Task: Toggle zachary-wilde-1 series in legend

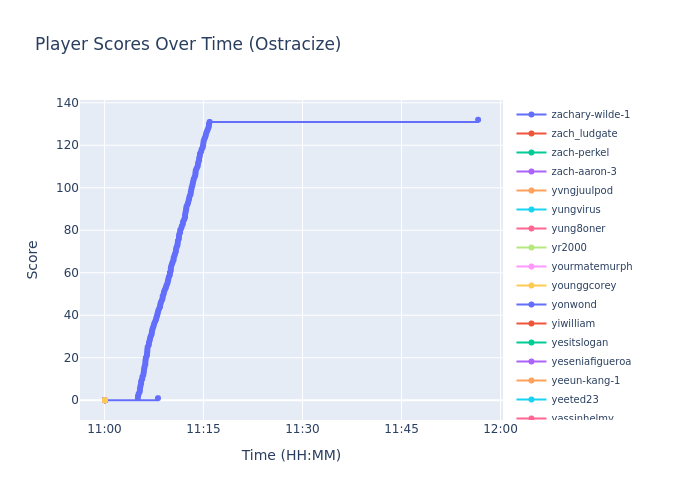Action: click(590, 115)
